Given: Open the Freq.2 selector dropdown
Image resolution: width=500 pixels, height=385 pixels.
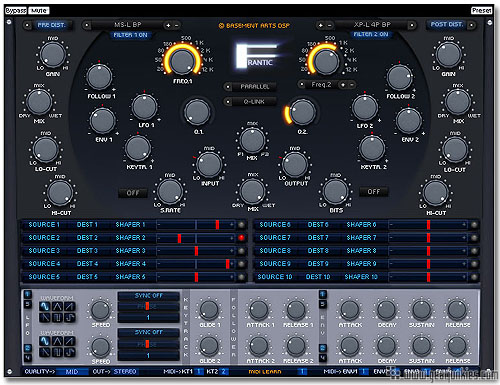Looking at the screenshot, I should click(321, 85).
